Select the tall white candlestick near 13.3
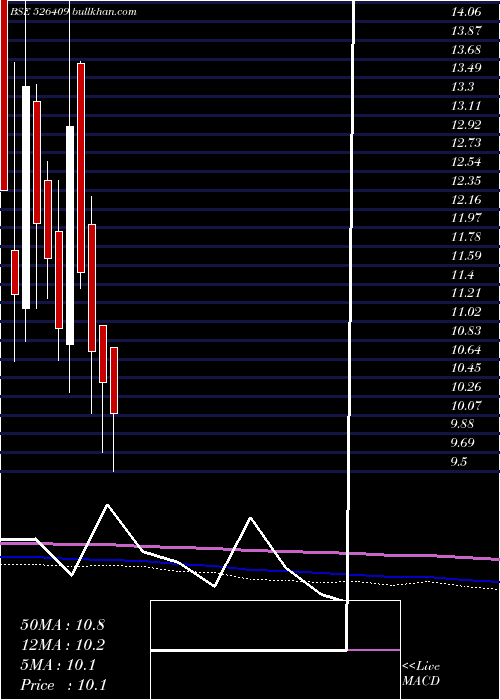Image resolution: width=500 pixels, height=700 pixels. point(26,197)
